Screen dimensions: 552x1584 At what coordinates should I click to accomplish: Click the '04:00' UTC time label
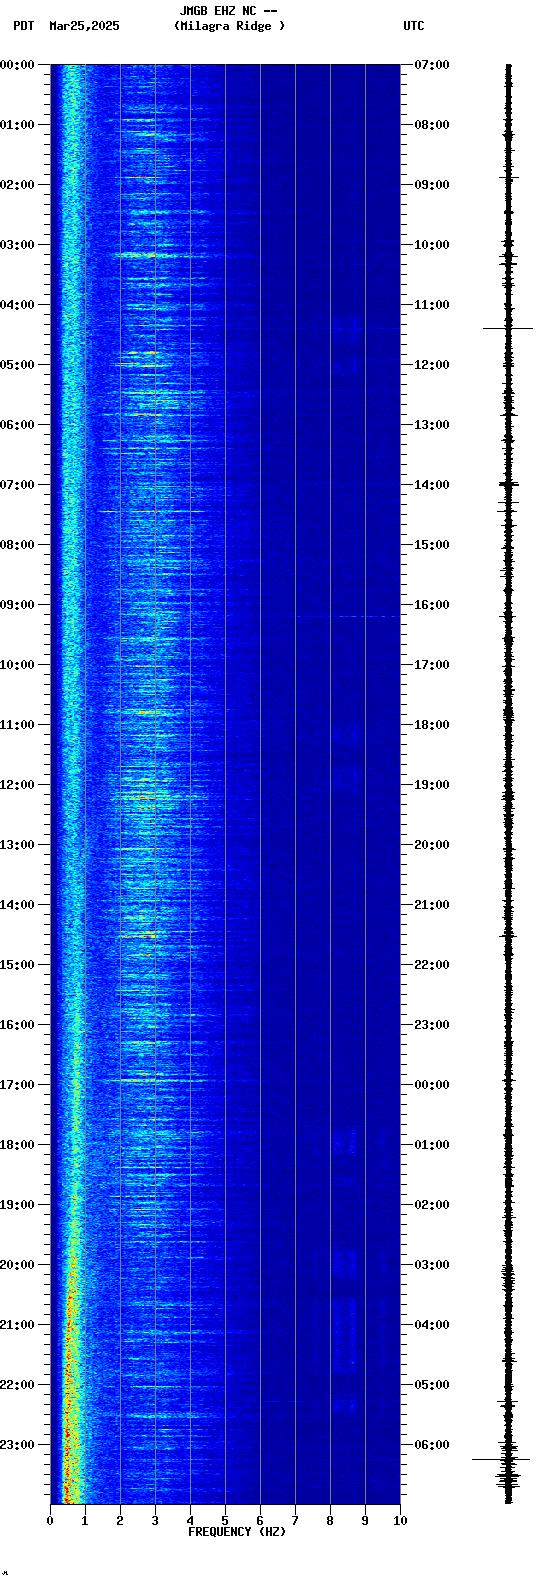(x=432, y=1325)
